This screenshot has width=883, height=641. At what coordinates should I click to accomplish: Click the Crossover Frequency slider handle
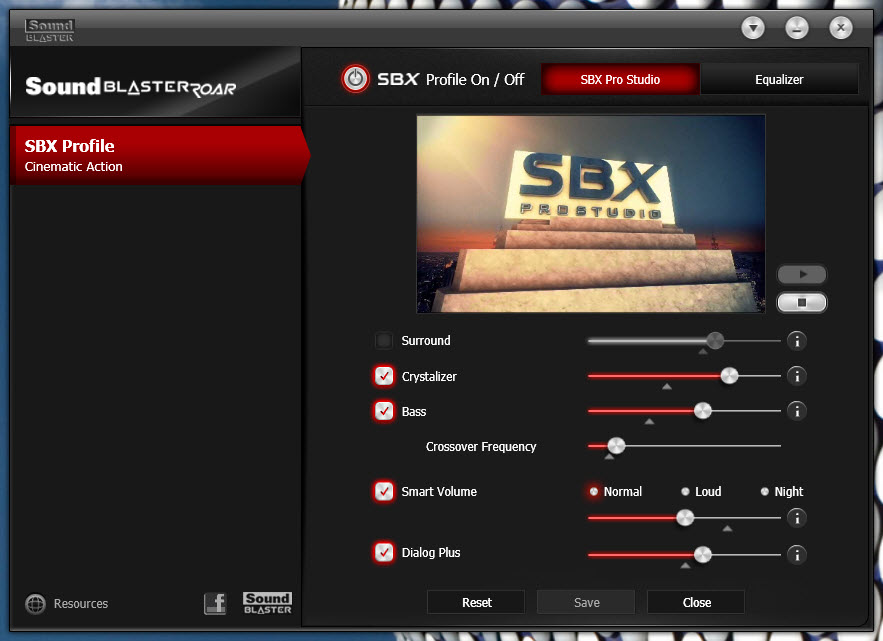click(x=617, y=446)
